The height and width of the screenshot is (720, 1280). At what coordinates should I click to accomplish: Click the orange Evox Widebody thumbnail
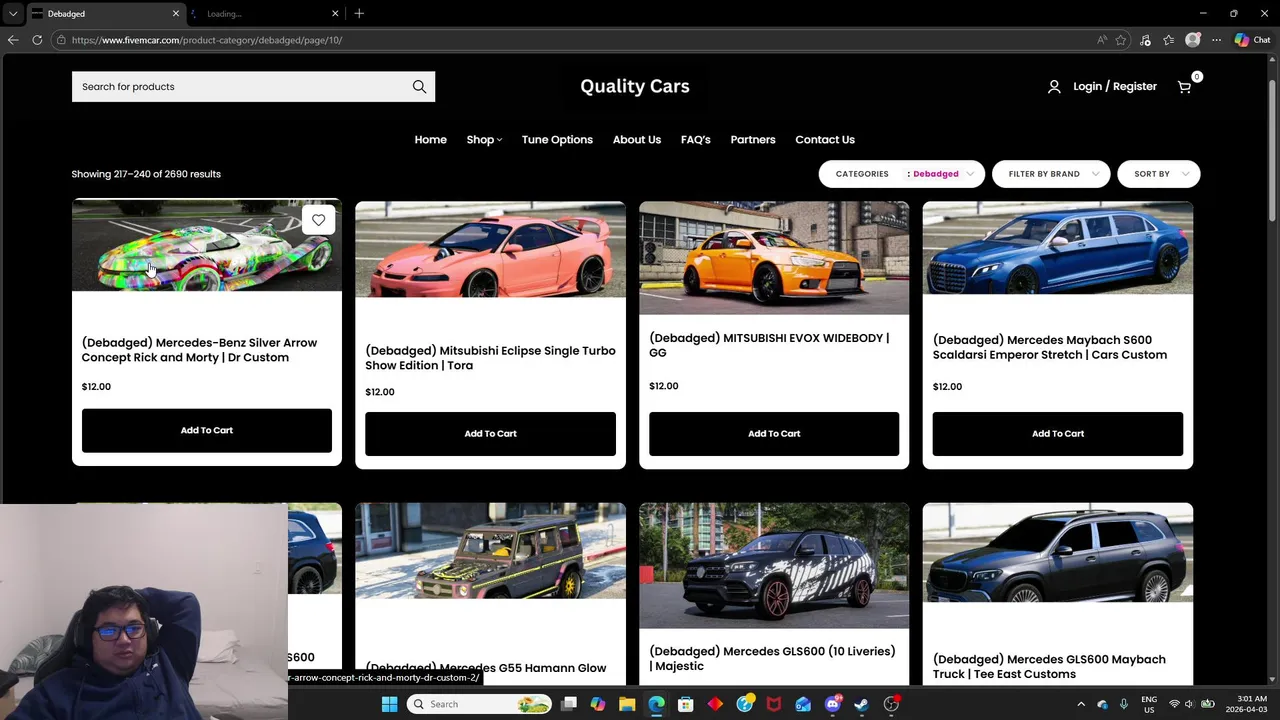point(774,258)
